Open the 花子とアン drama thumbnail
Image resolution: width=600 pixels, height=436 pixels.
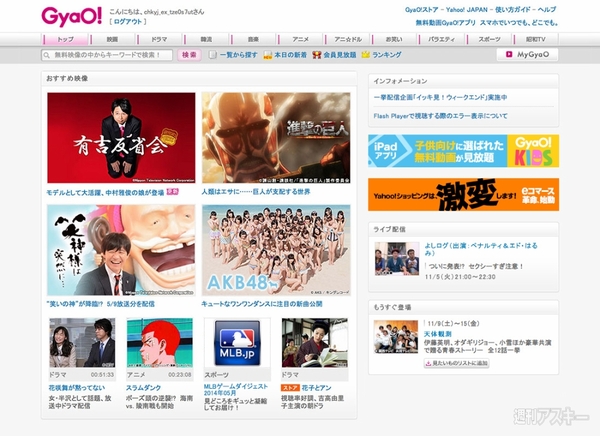(315, 343)
